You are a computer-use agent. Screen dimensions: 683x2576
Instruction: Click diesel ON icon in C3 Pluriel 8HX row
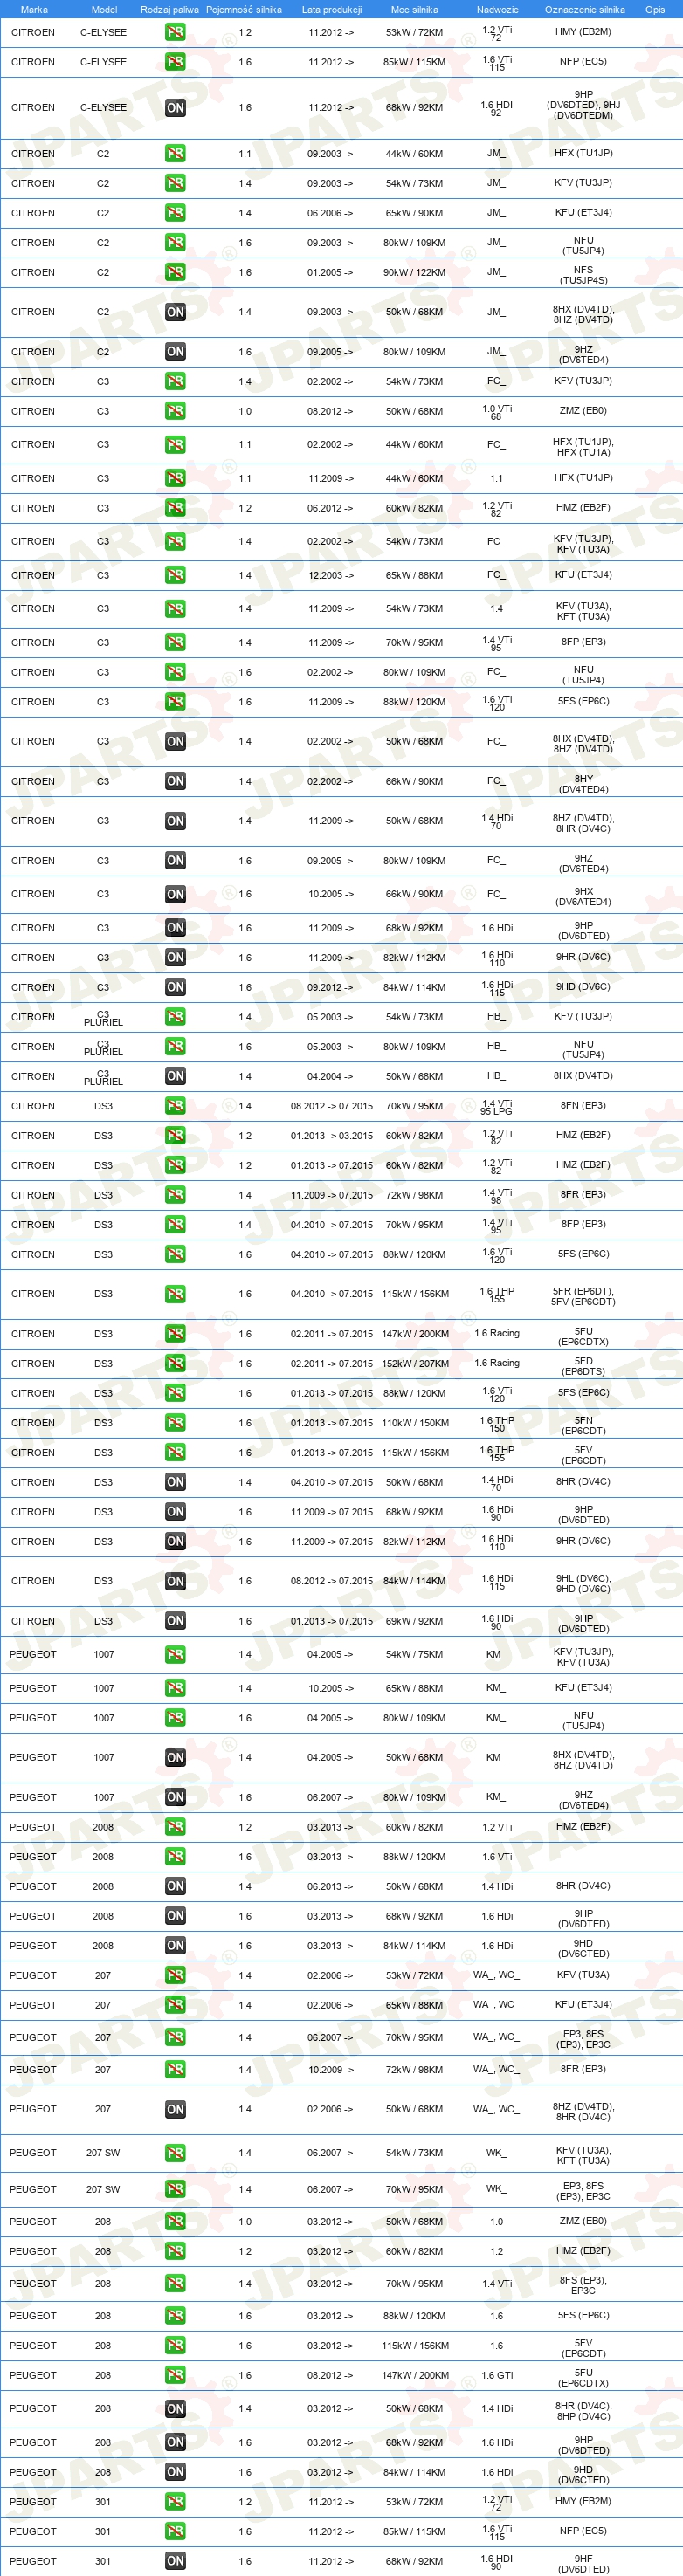pyautogui.click(x=175, y=1077)
